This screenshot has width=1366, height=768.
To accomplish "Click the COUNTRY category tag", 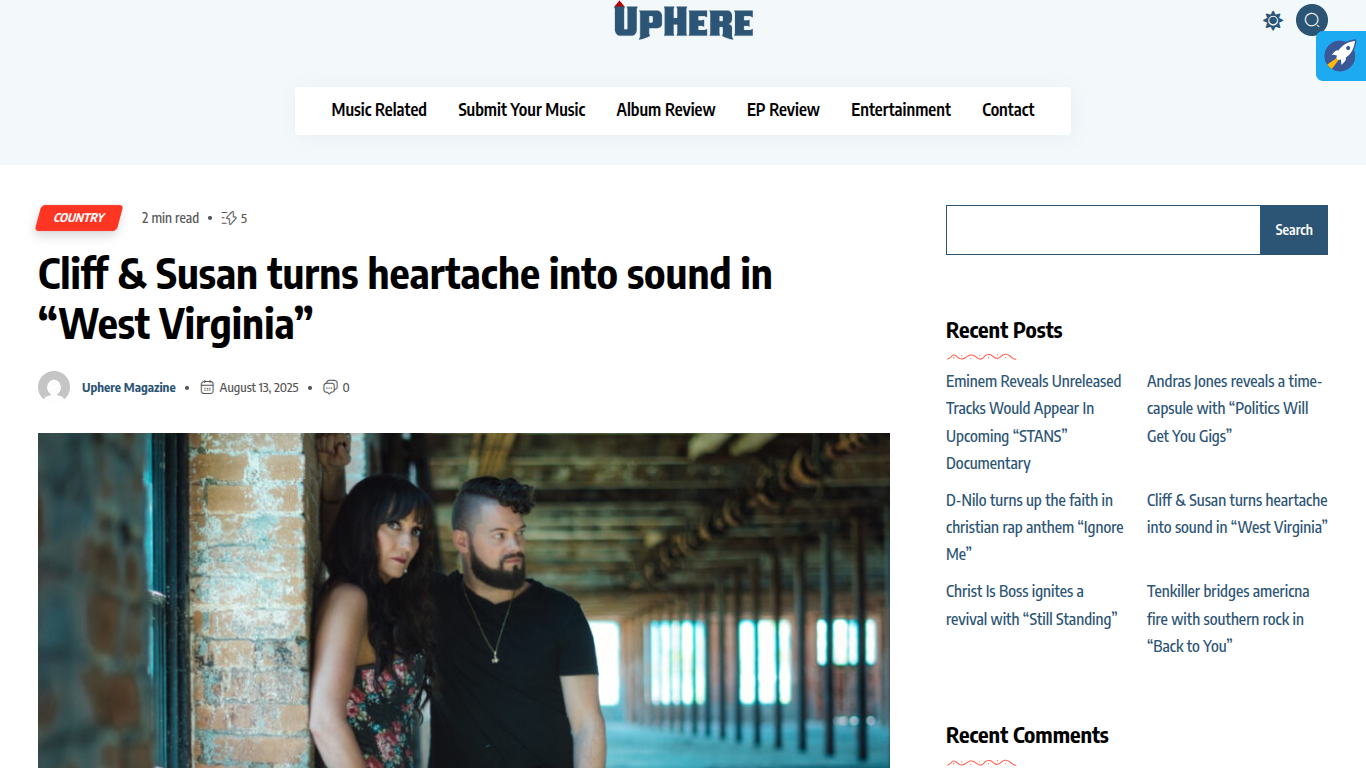I will (x=79, y=218).
